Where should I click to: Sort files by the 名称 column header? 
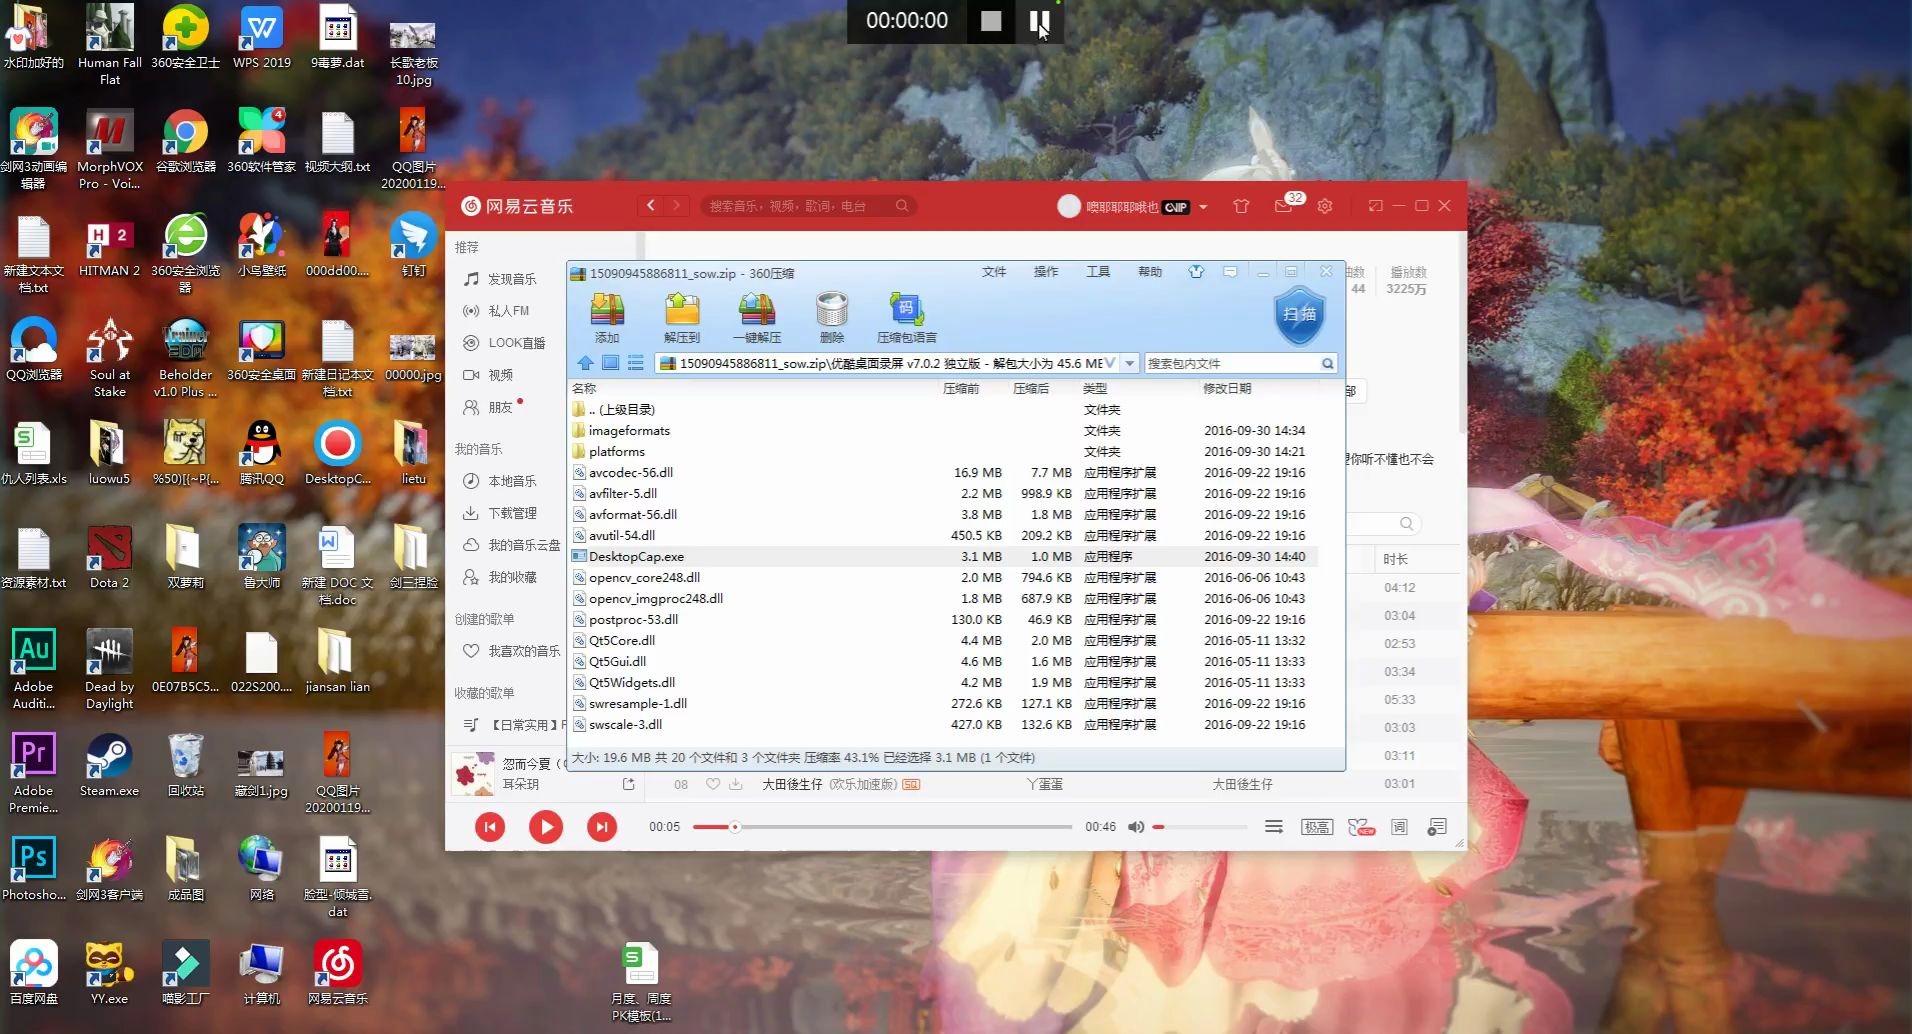pos(585,388)
